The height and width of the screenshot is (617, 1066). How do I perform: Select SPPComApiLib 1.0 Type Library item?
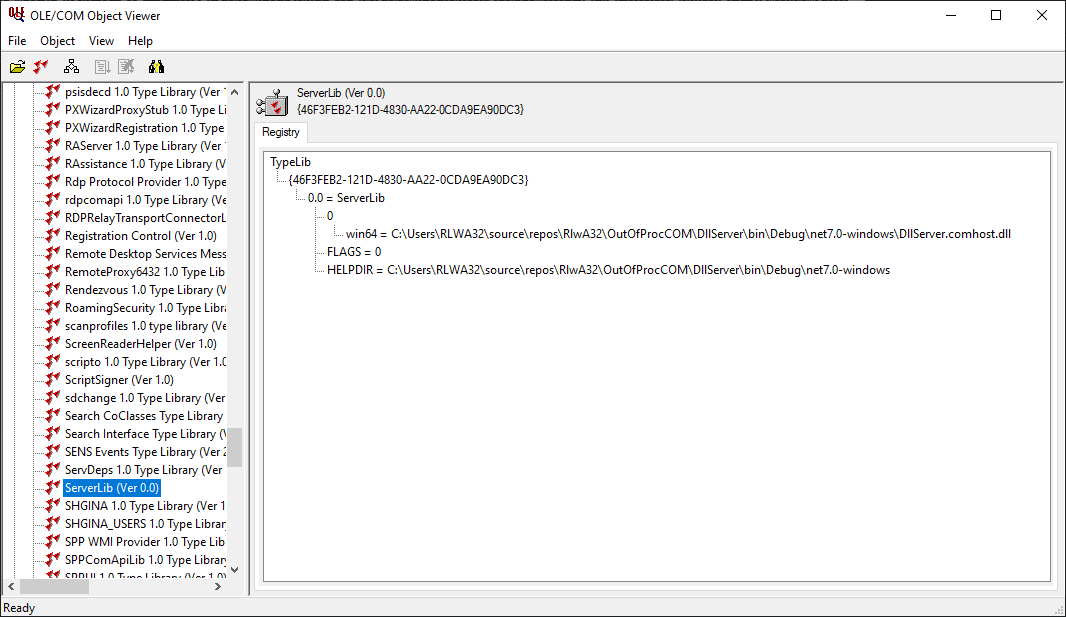145,560
